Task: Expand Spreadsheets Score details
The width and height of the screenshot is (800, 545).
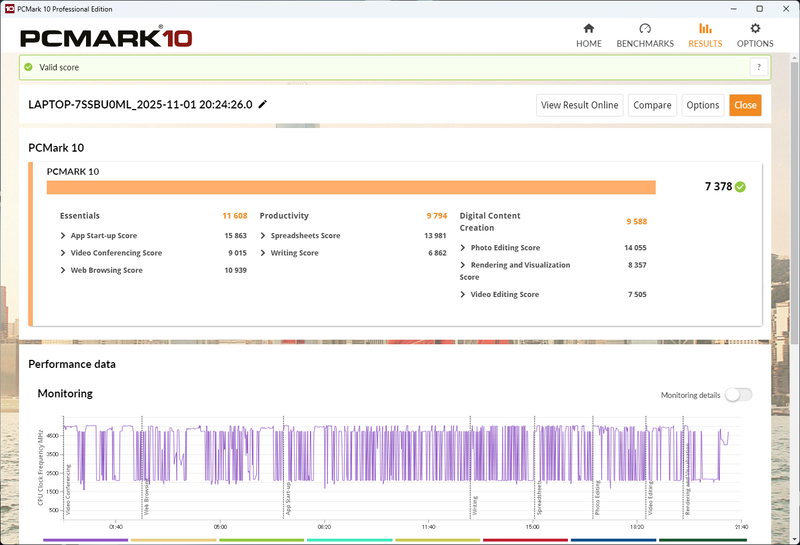Action: coord(263,235)
